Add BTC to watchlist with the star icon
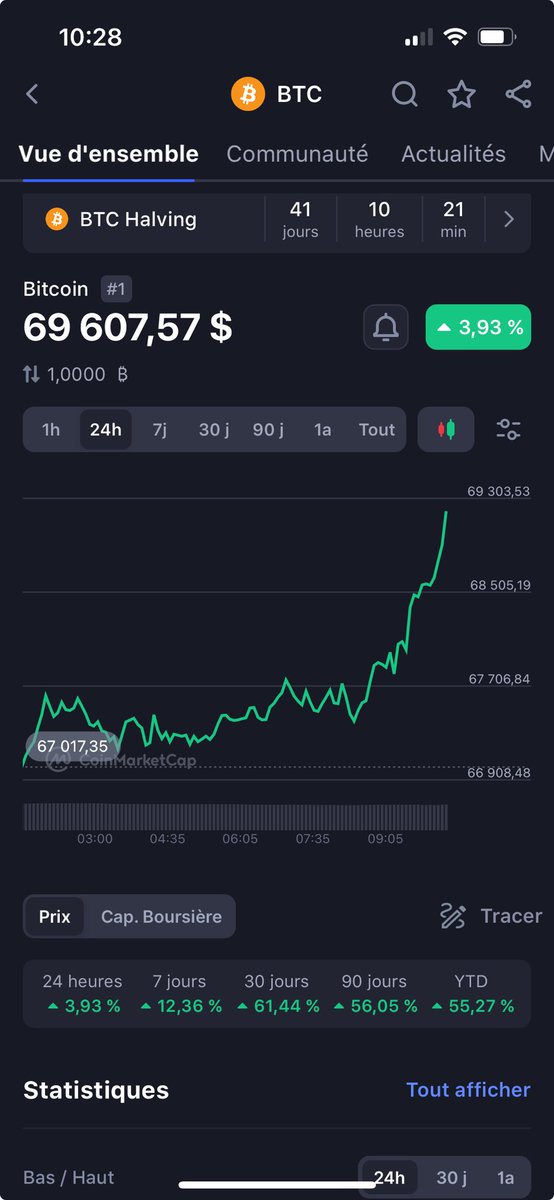The height and width of the screenshot is (1200, 554). pos(461,94)
